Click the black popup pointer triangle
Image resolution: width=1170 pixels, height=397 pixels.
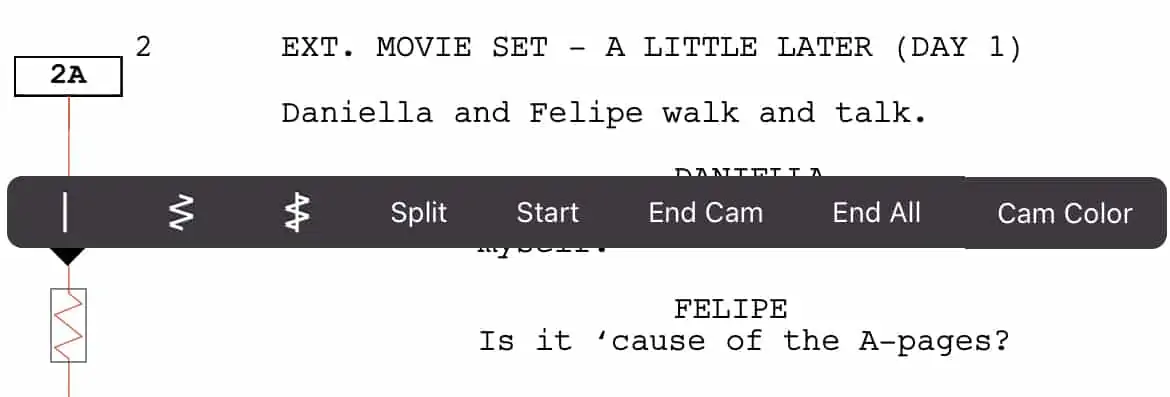pyautogui.click(x=68, y=257)
